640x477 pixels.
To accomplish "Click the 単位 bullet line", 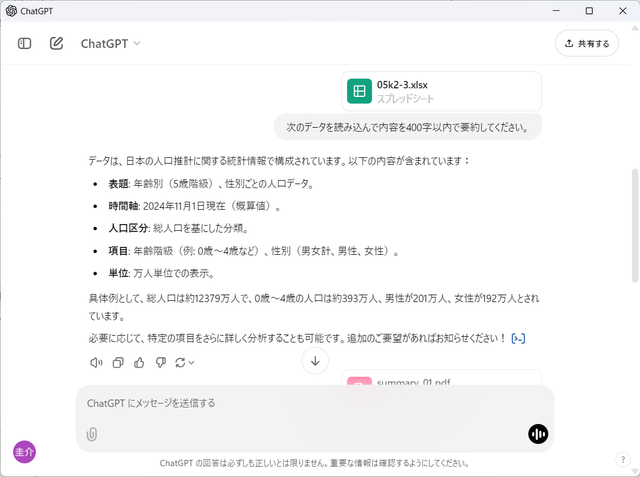I will click(x=162, y=273).
